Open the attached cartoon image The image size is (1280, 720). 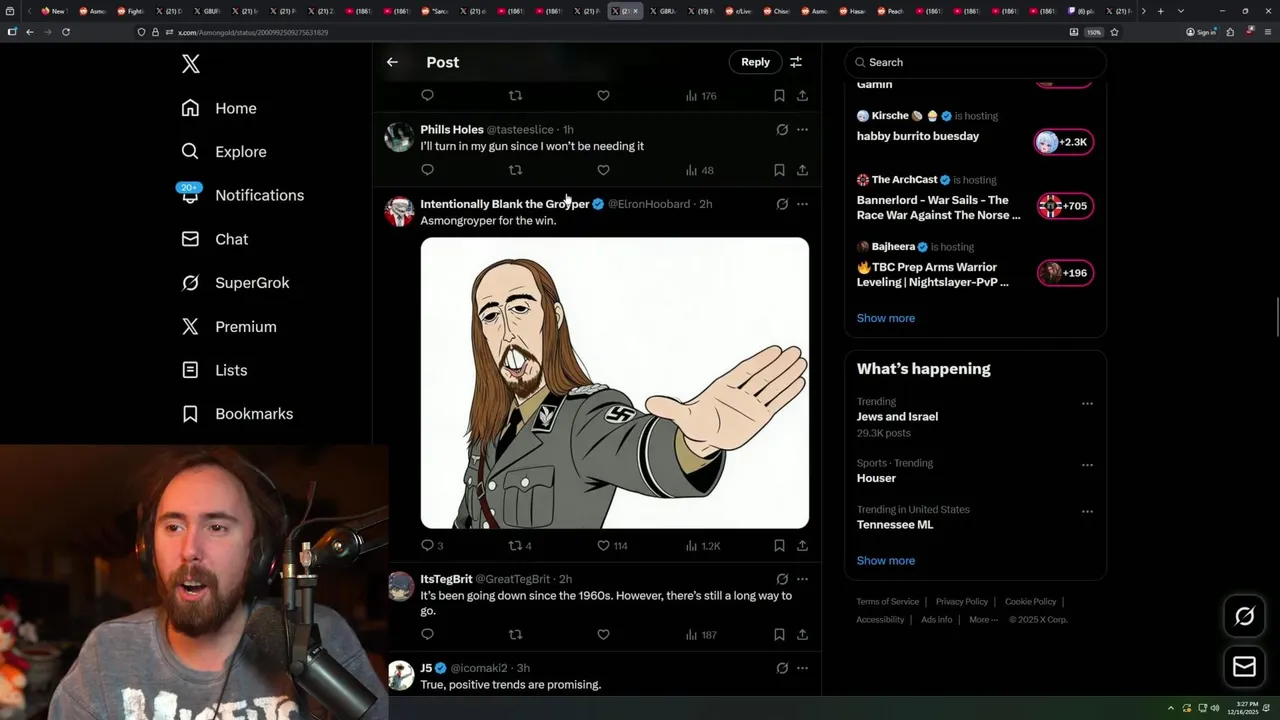pyautogui.click(x=615, y=383)
